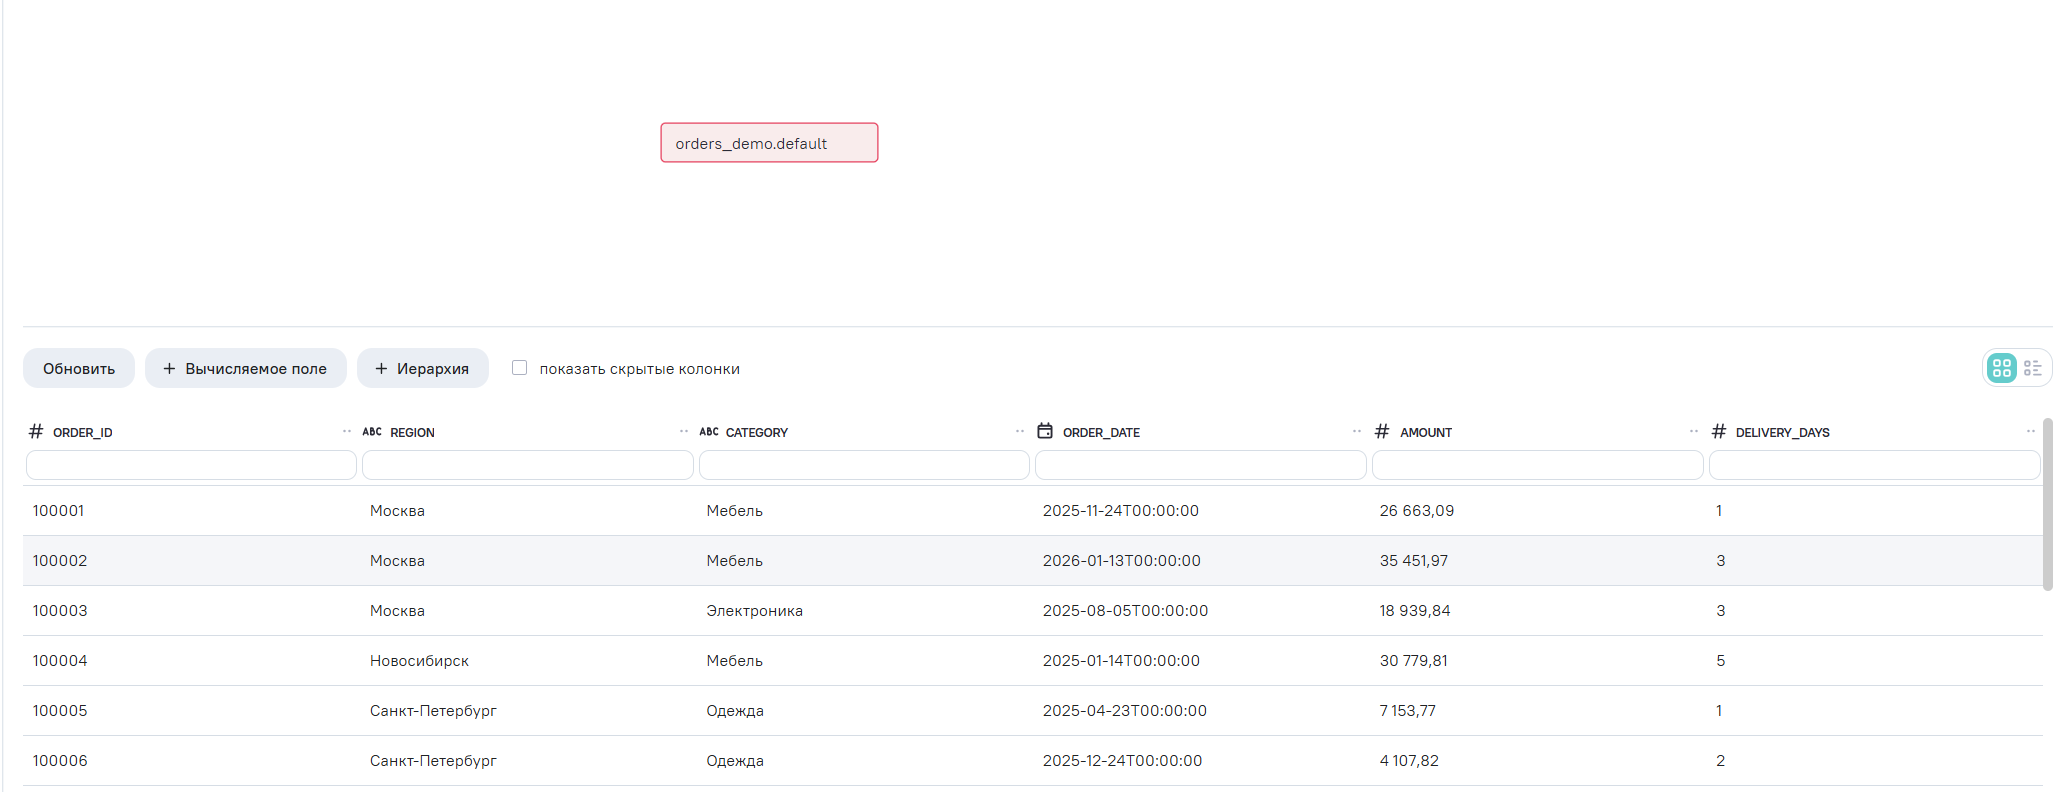Click the AMOUNT numeric type icon
2065x792 pixels.
click(1382, 431)
